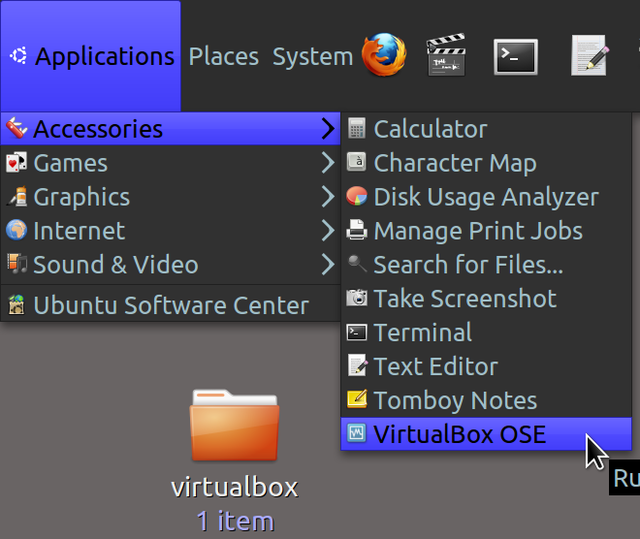Launch VirtualBox OSE entry
The image size is (640, 539).
(486, 433)
